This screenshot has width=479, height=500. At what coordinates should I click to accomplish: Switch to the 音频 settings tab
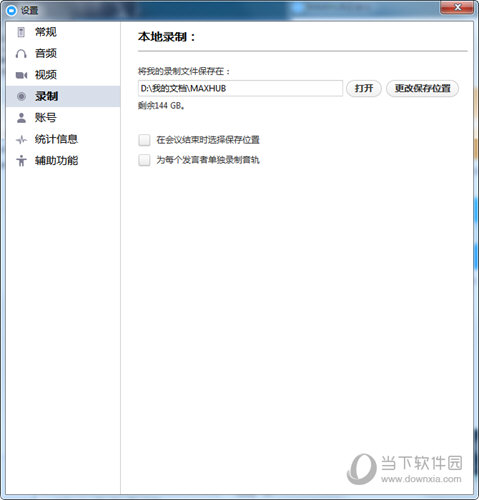[x=63, y=53]
